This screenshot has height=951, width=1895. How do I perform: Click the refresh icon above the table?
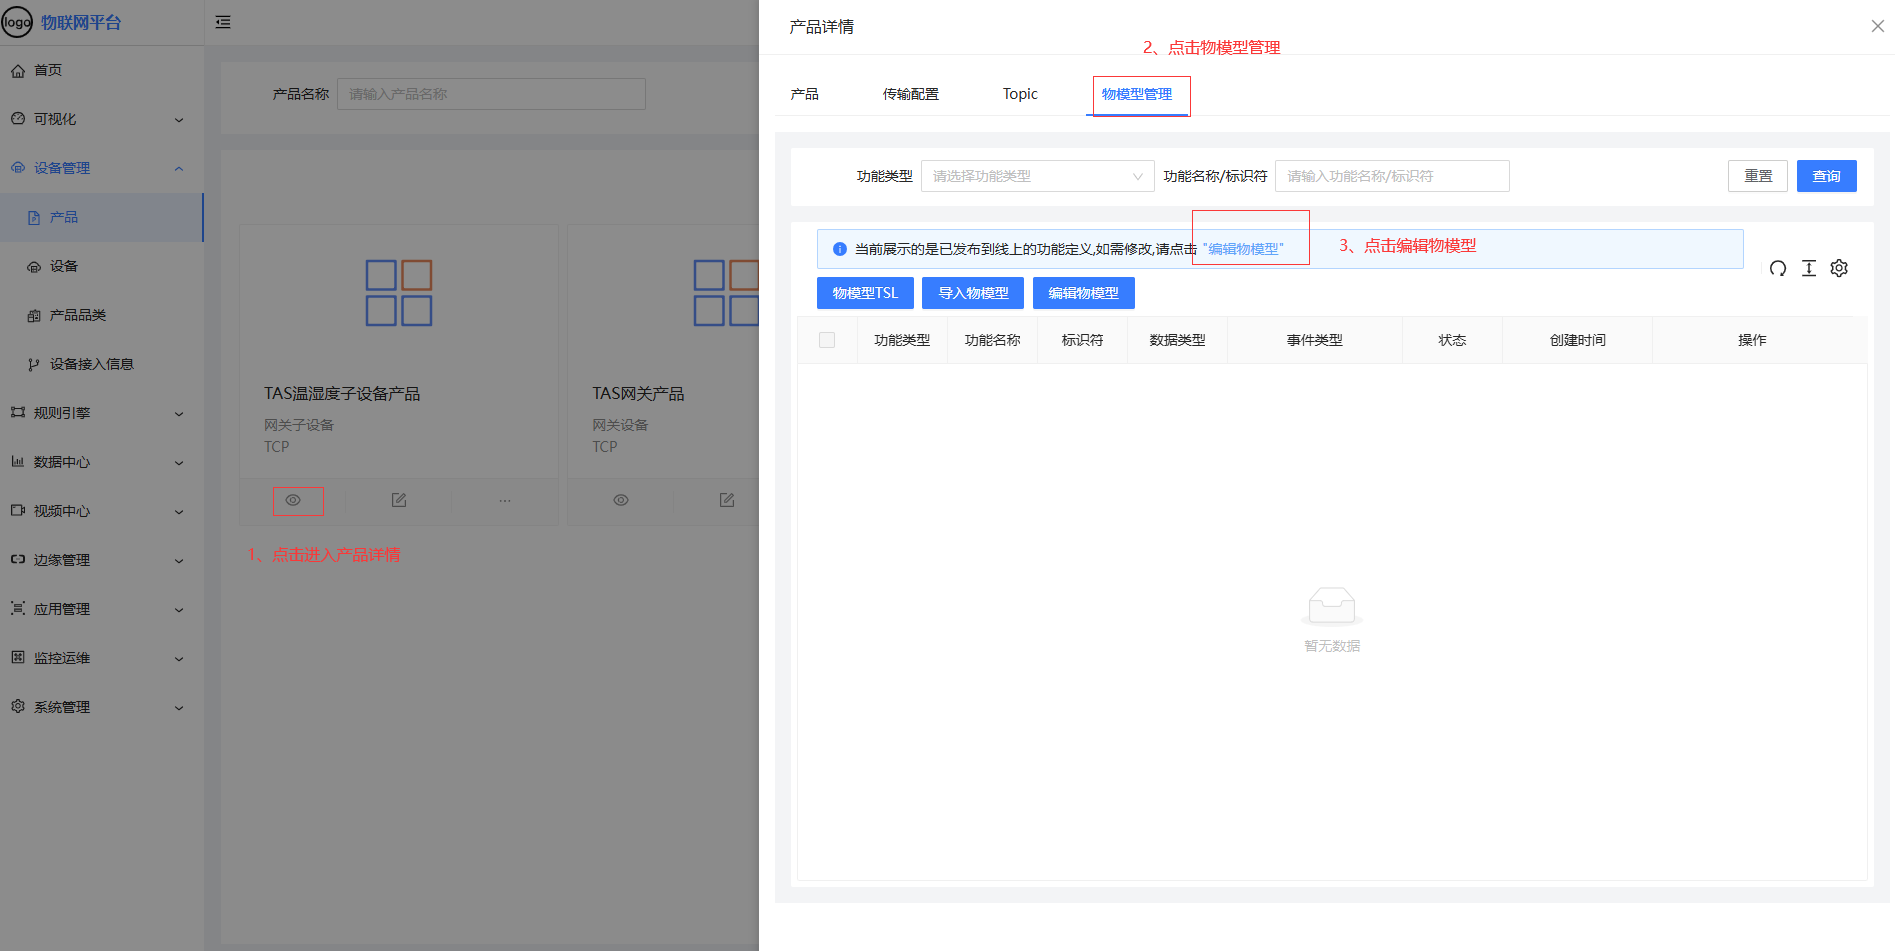click(x=1777, y=268)
